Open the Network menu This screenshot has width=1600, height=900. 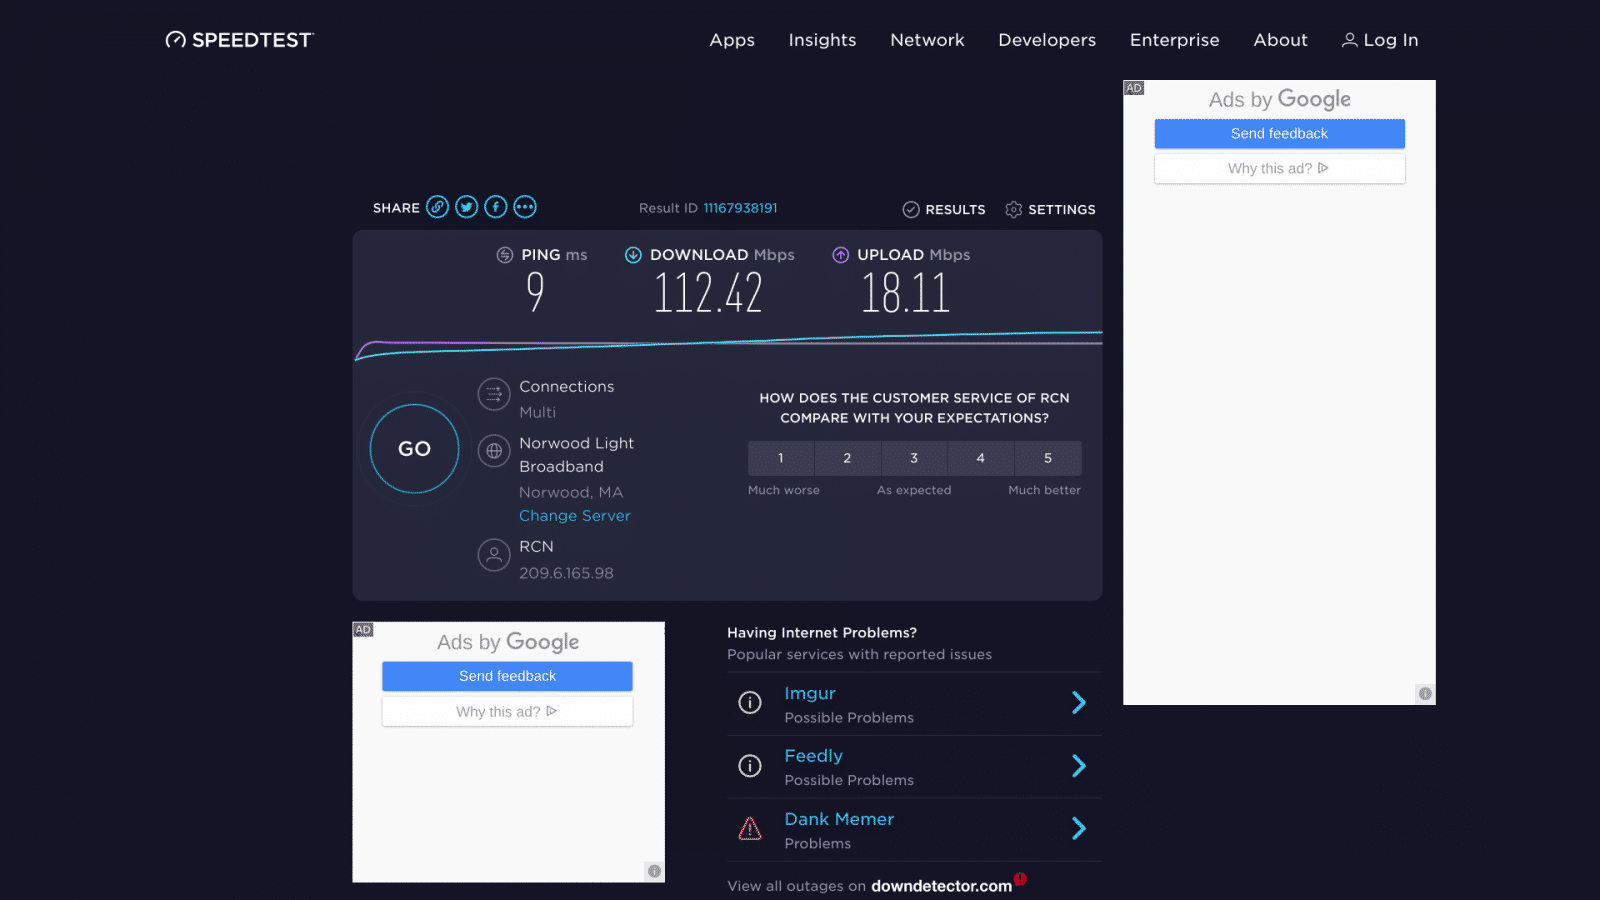pyautogui.click(x=927, y=40)
